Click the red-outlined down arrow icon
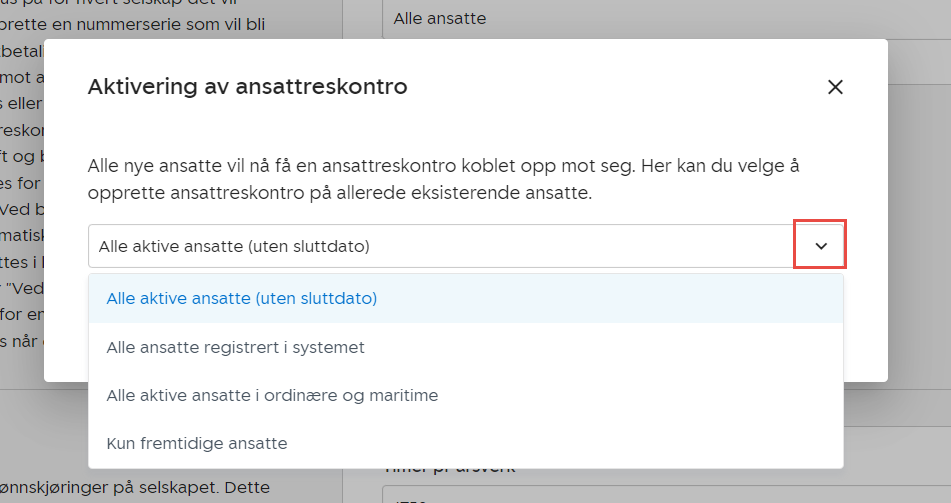 820,246
